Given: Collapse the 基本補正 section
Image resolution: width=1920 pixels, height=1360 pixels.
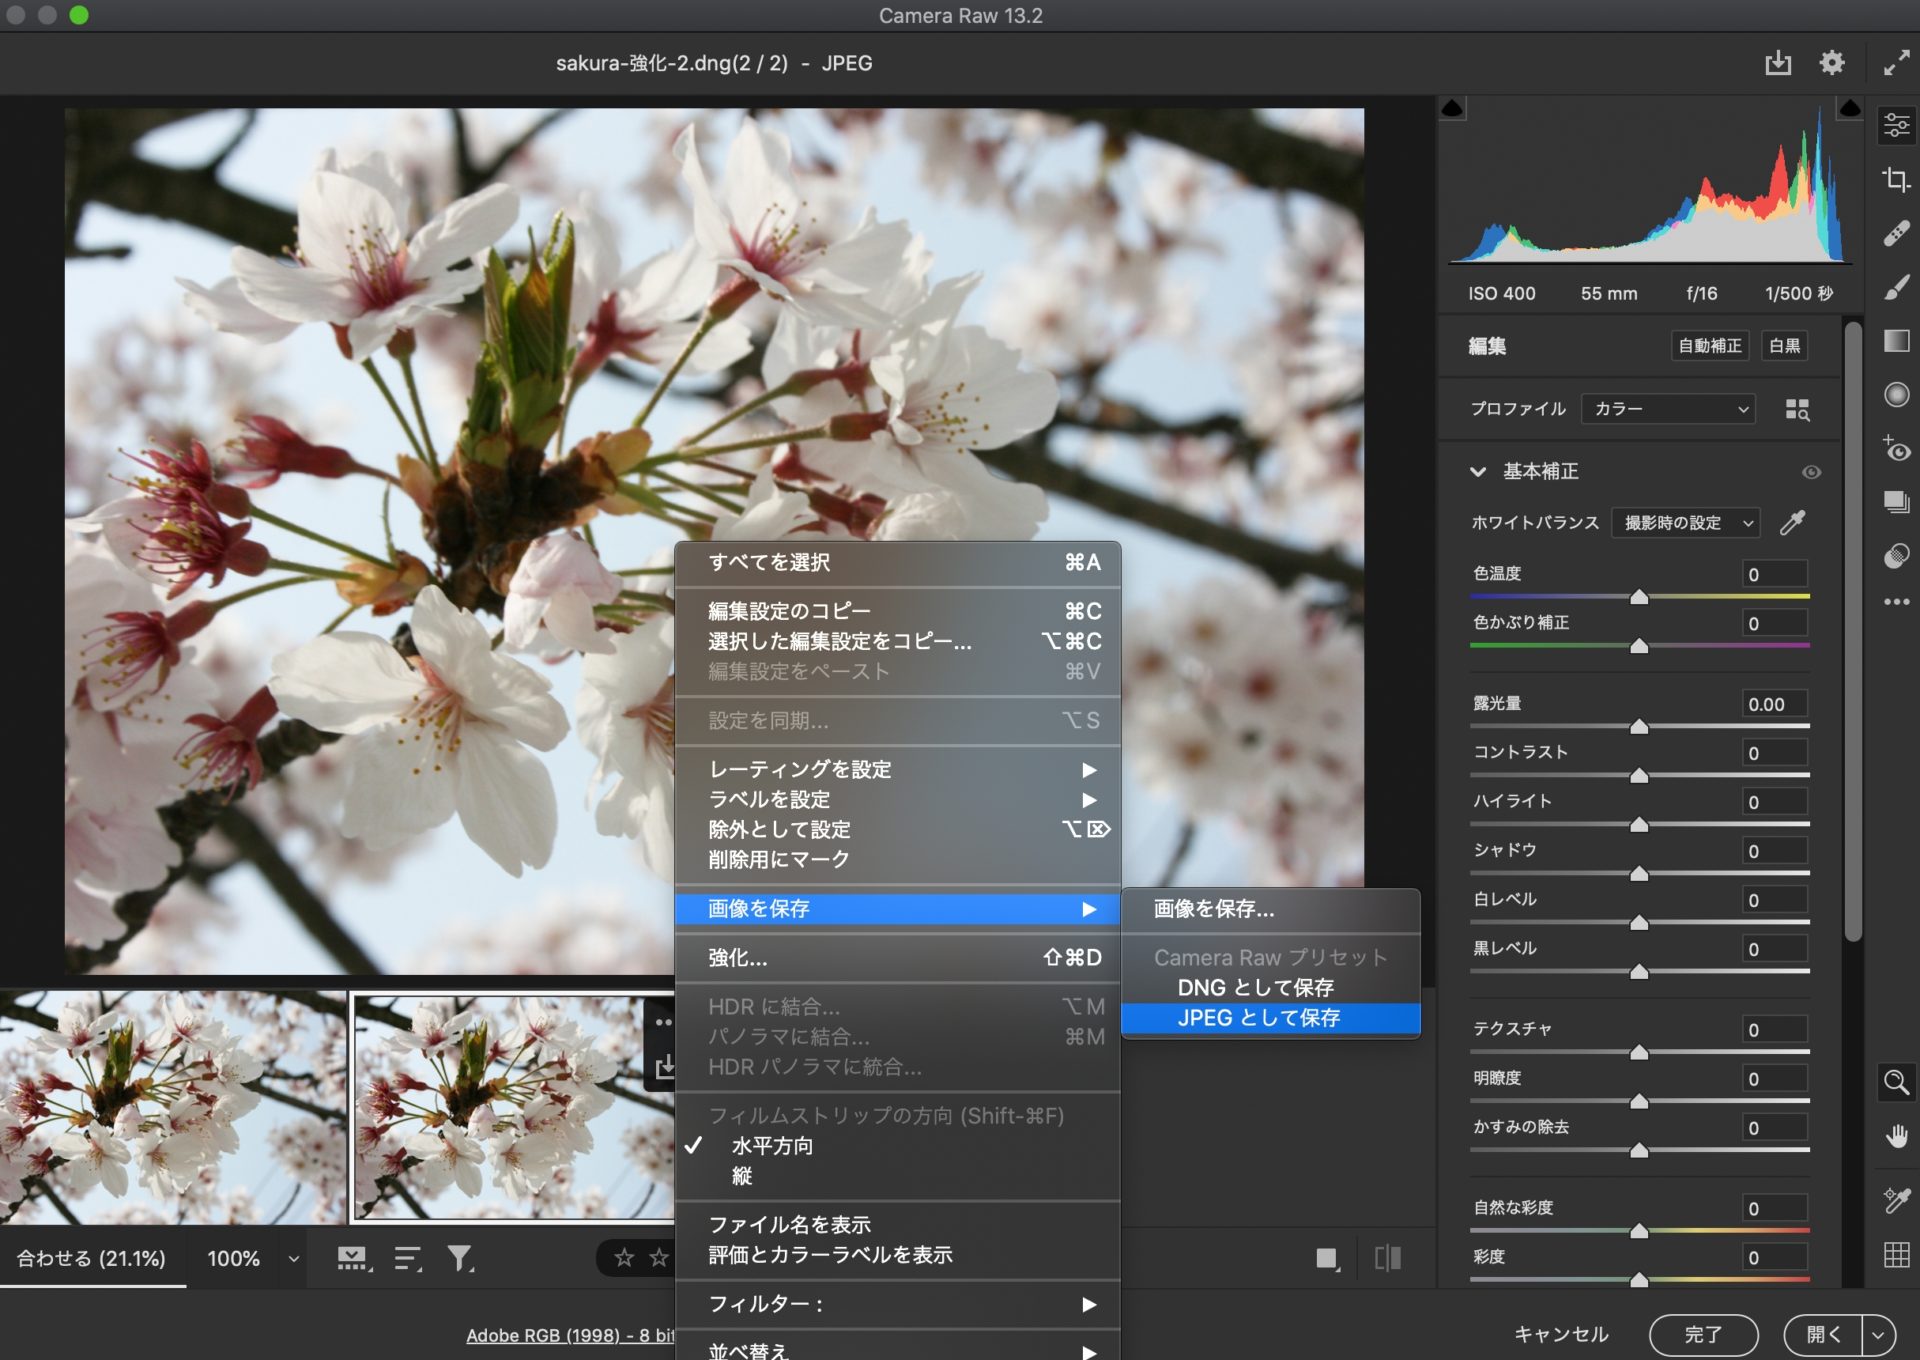Looking at the screenshot, I should tap(1478, 472).
